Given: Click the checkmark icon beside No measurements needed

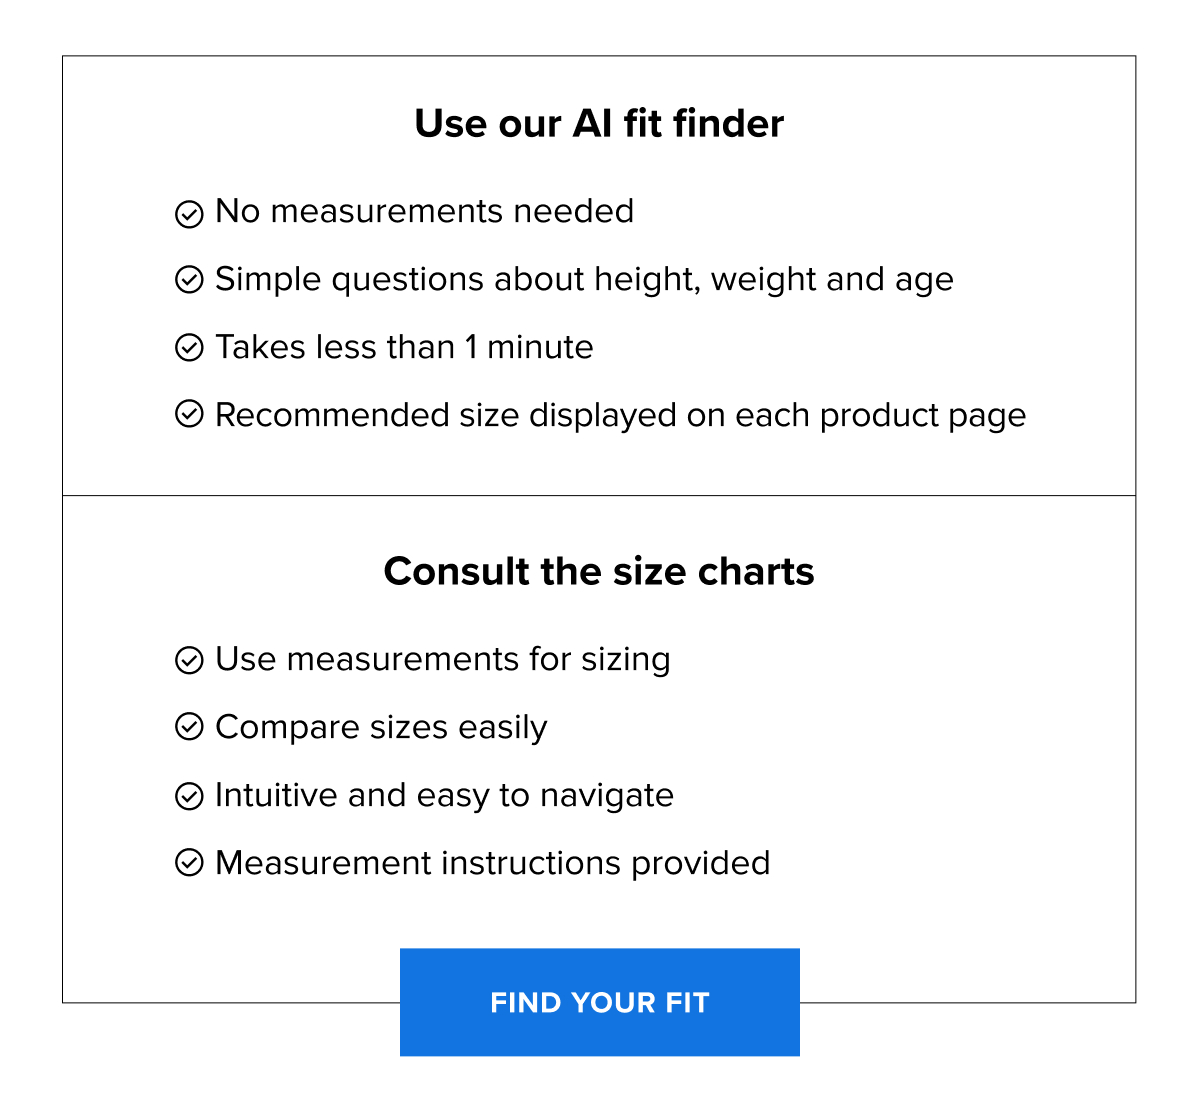Looking at the screenshot, I should point(190,213).
